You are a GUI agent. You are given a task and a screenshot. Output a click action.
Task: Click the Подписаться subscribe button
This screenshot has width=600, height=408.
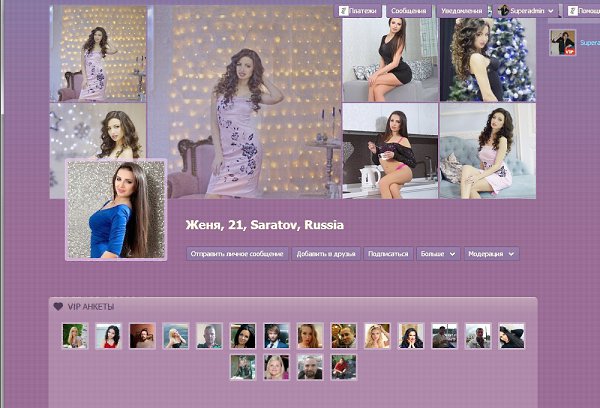point(388,253)
